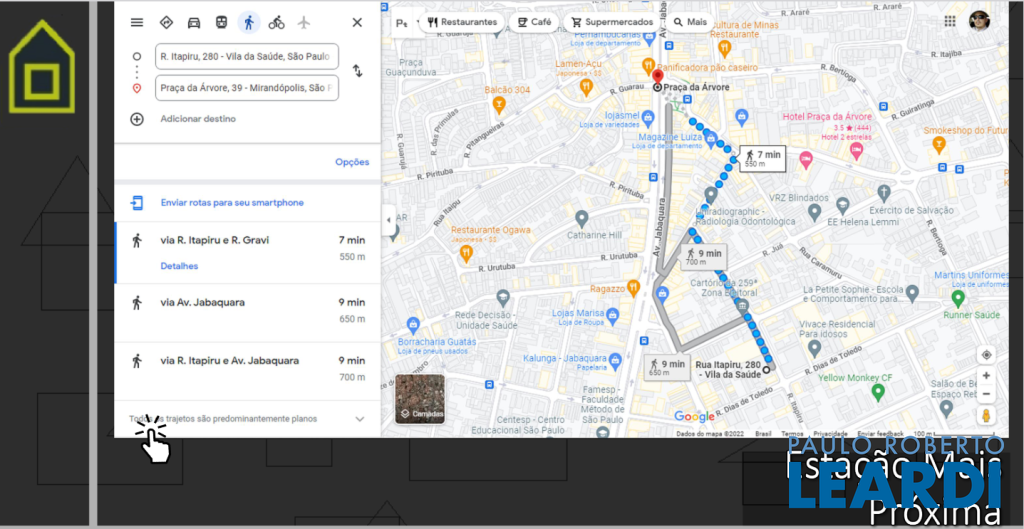Click the Martins Uniformes label
This screenshot has width=1024, height=529.
[x=971, y=275]
